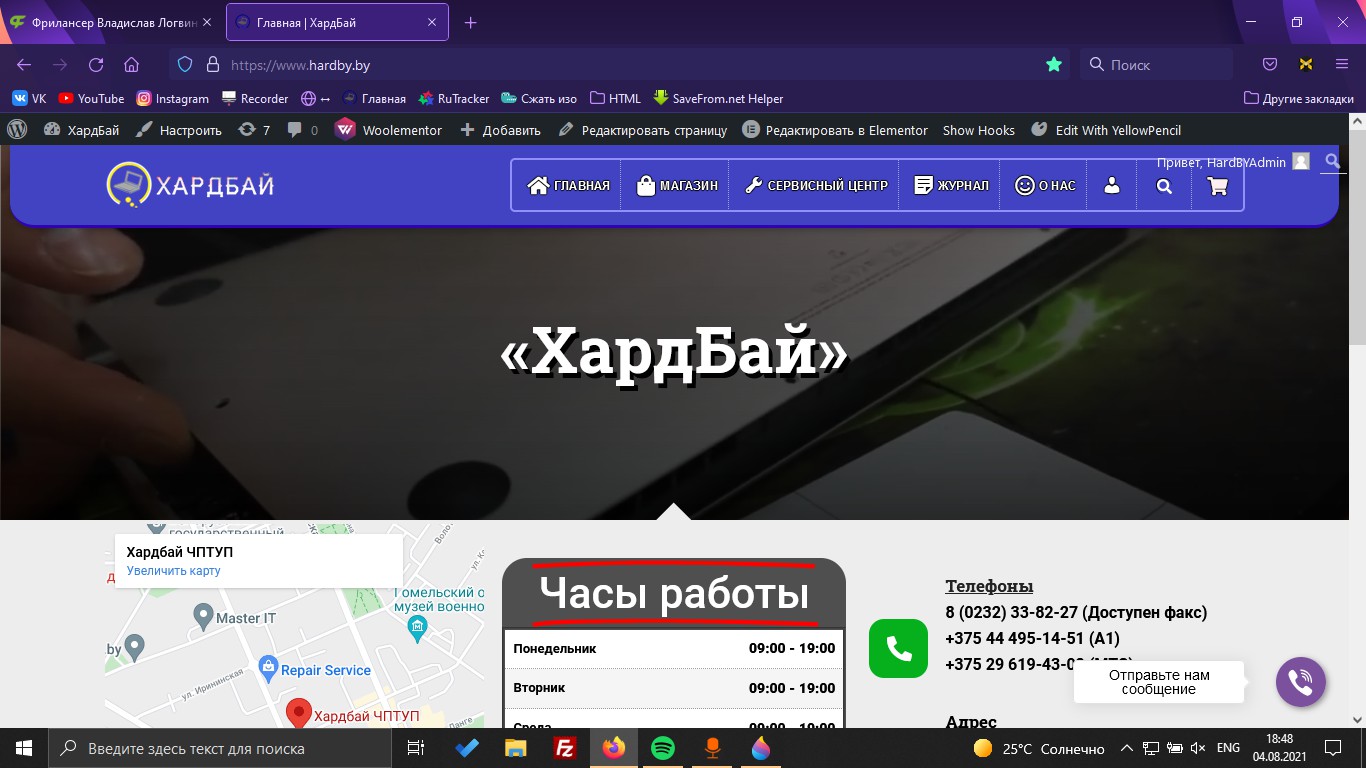Open the Firefox icon in the taskbar

coord(613,748)
